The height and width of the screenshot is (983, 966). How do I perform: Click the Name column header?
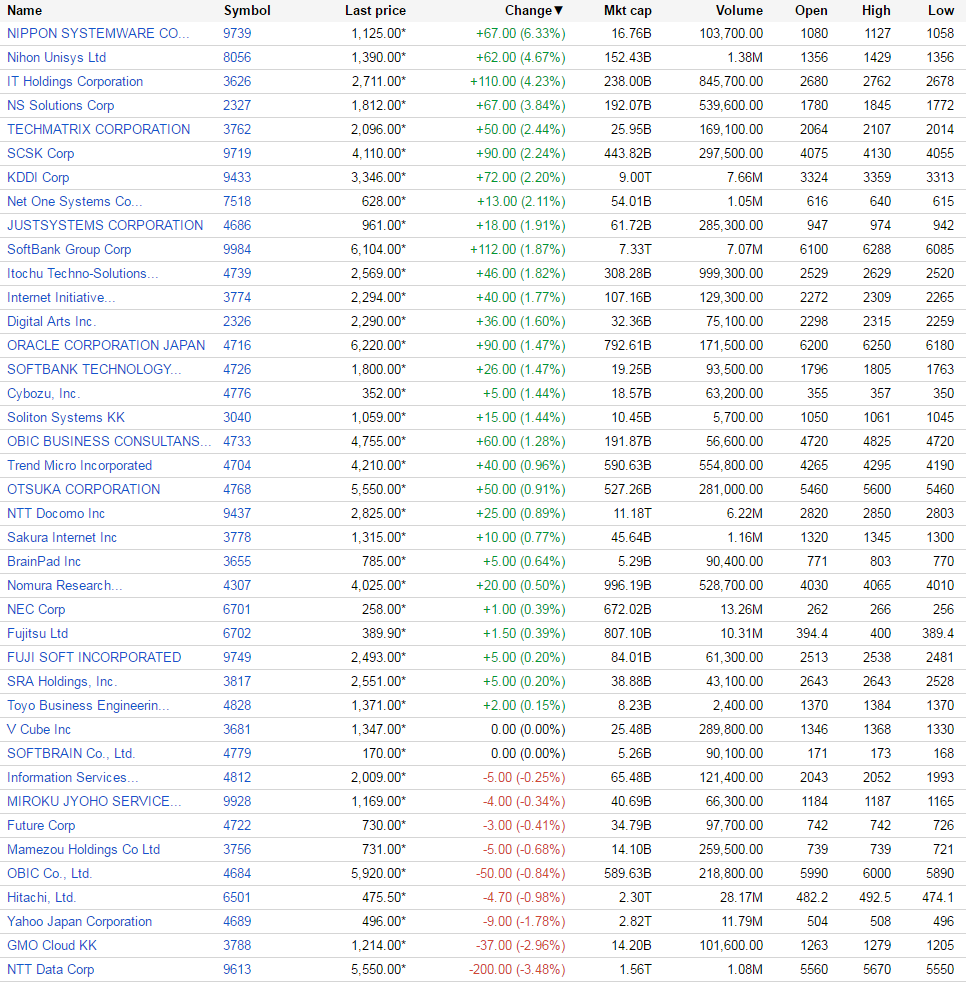(x=24, y=11)
